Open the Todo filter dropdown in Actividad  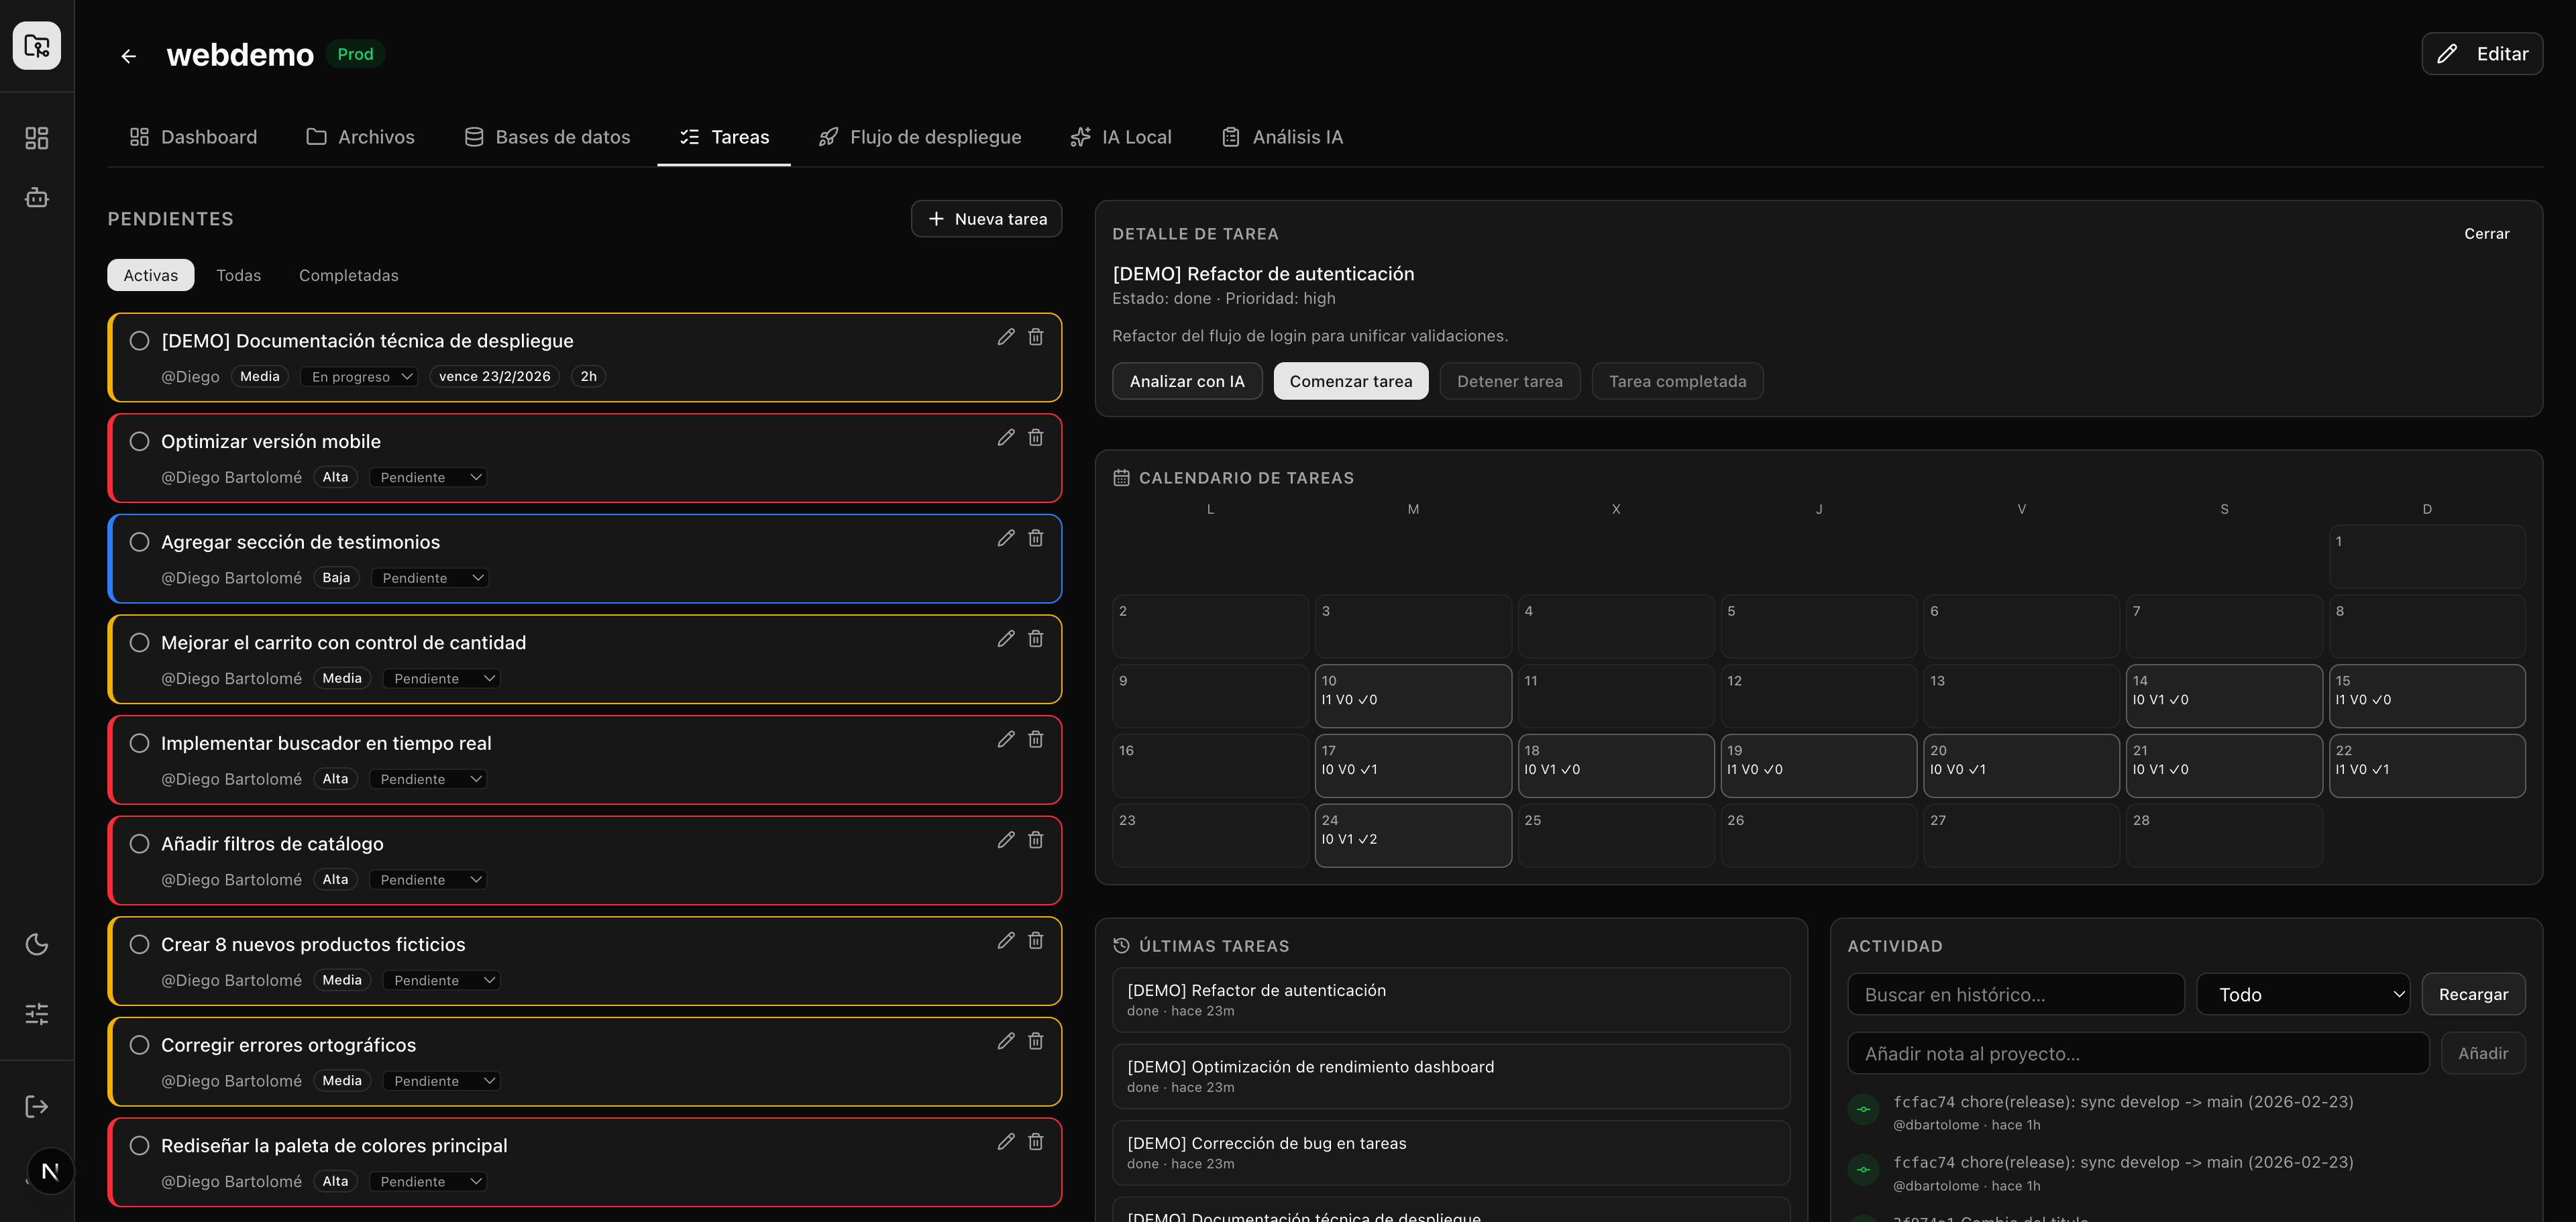coord(2302,994)
